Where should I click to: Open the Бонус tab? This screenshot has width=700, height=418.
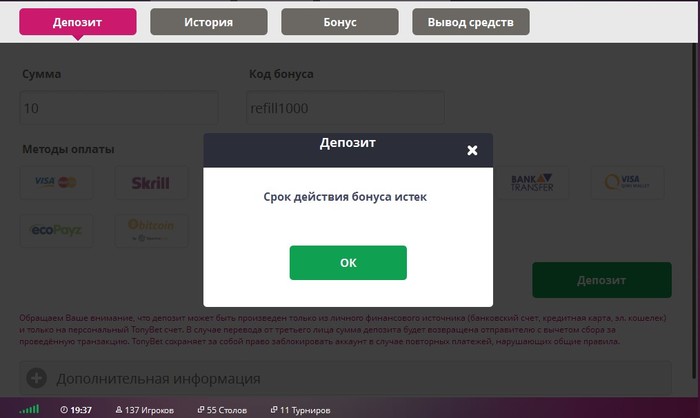click(x=340, y=22)
